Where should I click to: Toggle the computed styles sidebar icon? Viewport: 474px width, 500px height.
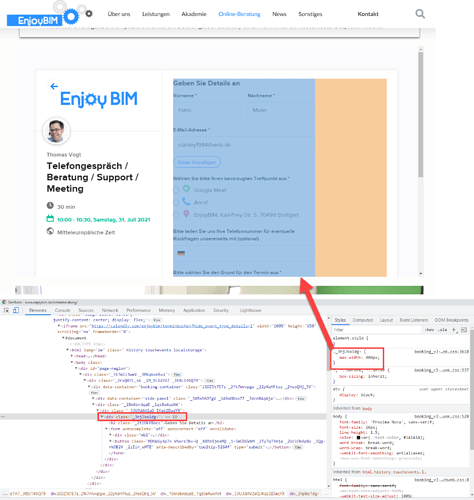[464, 330]
